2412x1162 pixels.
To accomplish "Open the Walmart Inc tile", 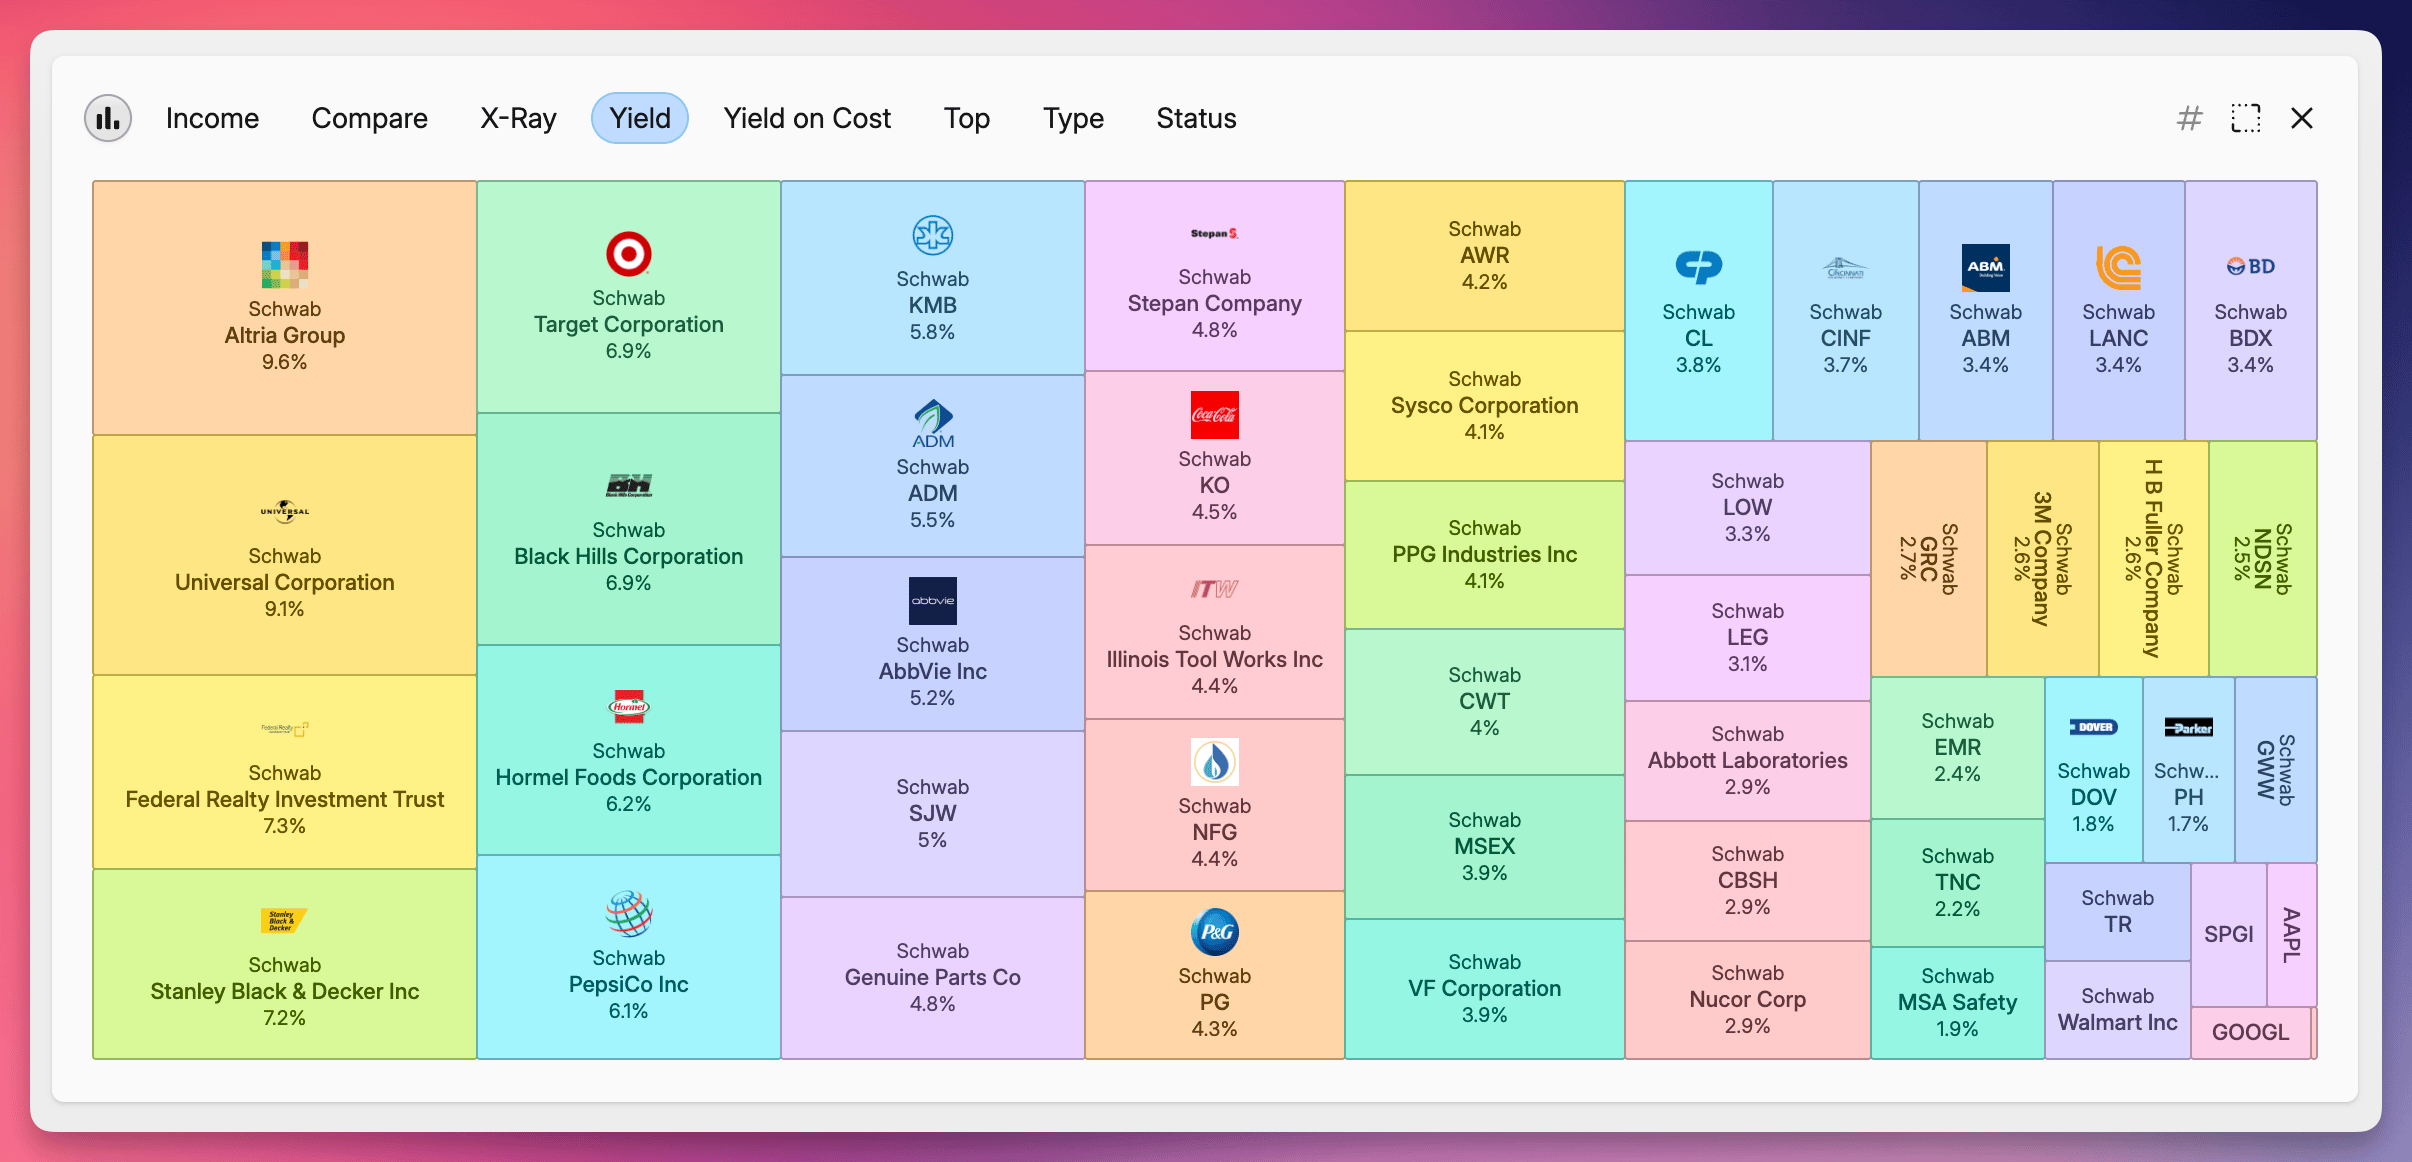I will pyautogui.click(x=2118, y=1010).
